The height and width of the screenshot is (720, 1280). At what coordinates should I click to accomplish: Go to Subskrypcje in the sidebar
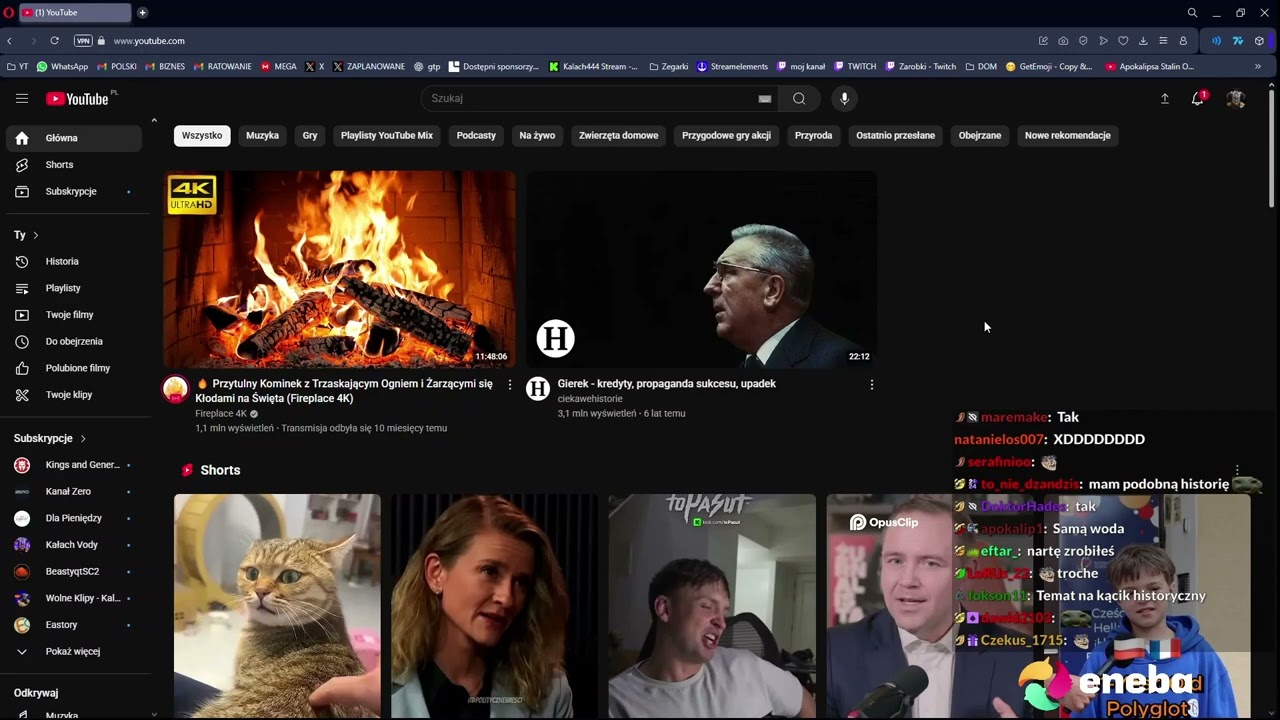74,191
